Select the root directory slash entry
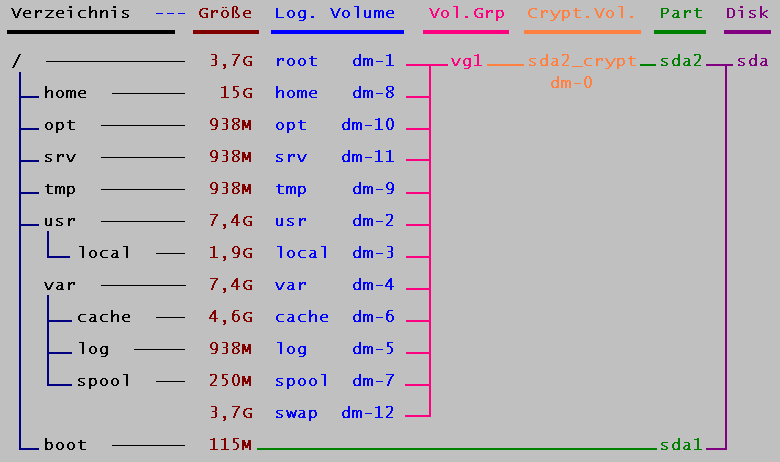This screenshot has width=780, height=462. (16, 61)
